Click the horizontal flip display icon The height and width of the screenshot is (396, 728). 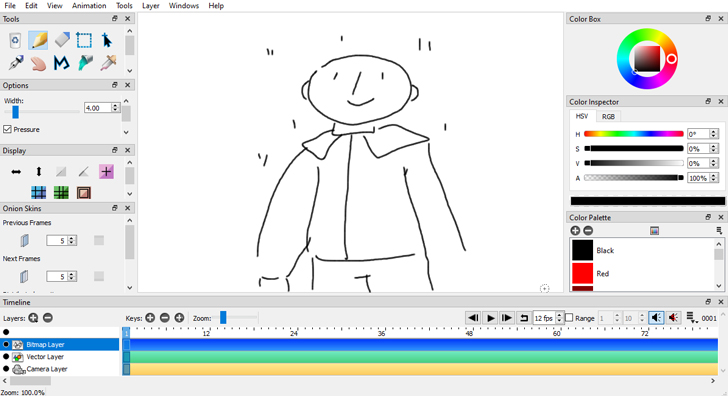[x=16, y=172]
